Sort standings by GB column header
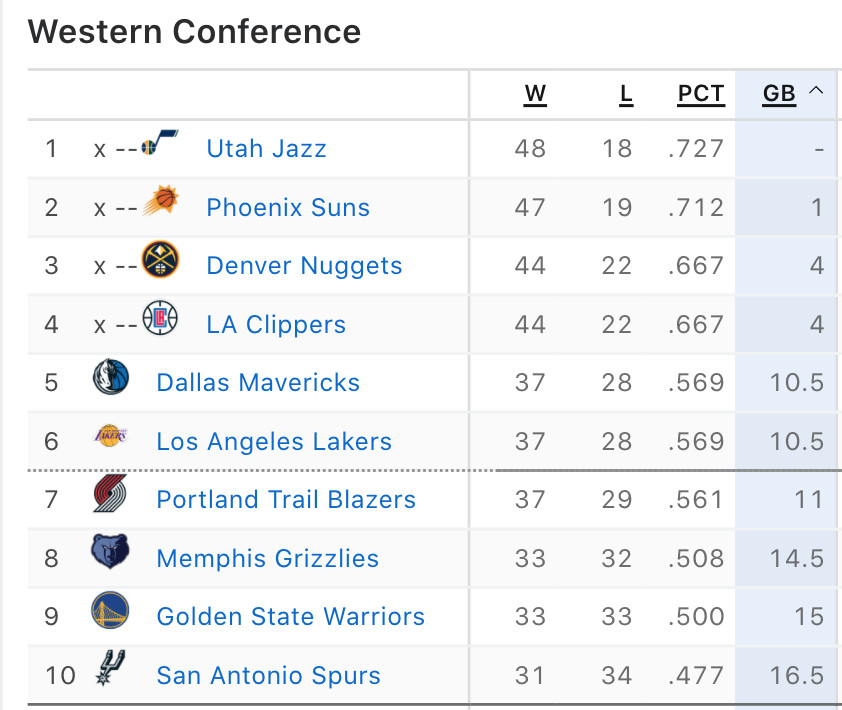 (x=779, y=94)
